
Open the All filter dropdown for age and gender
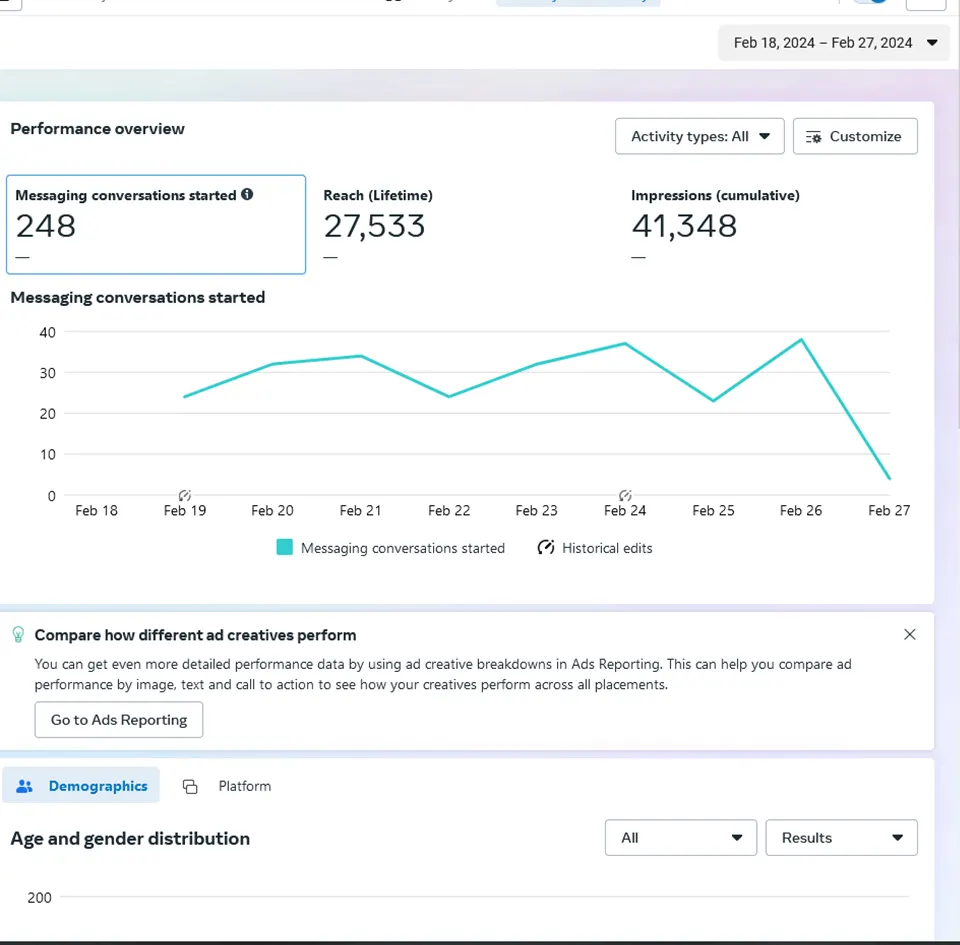click(x=680, y=838)
